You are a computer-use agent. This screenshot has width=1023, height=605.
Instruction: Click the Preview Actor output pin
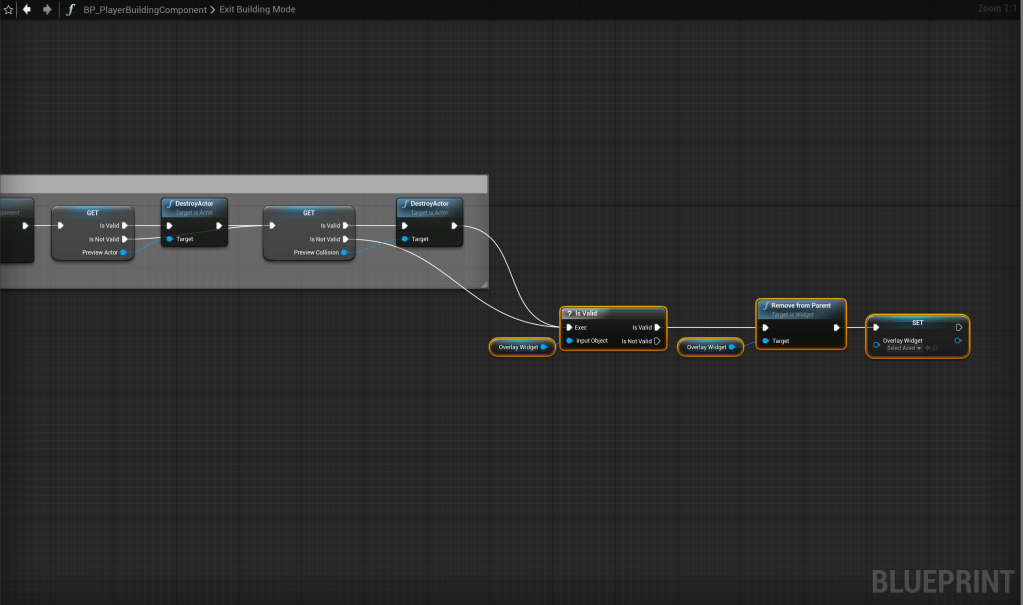[124, 253]
